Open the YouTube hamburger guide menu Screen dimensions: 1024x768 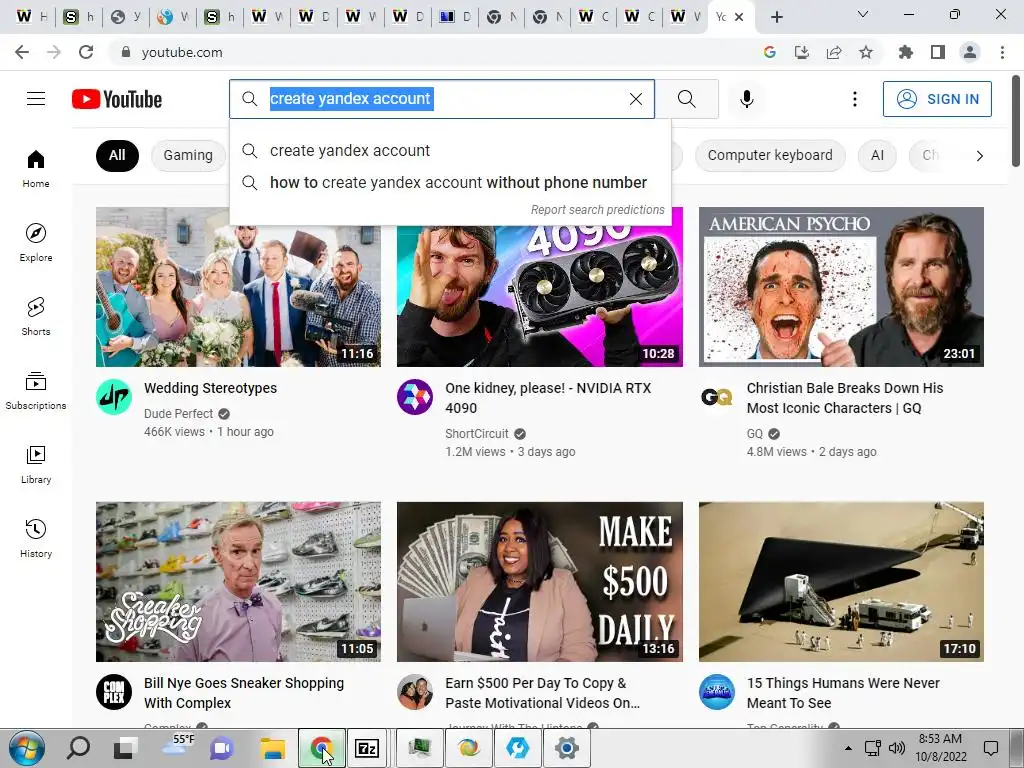coord(36,99)
